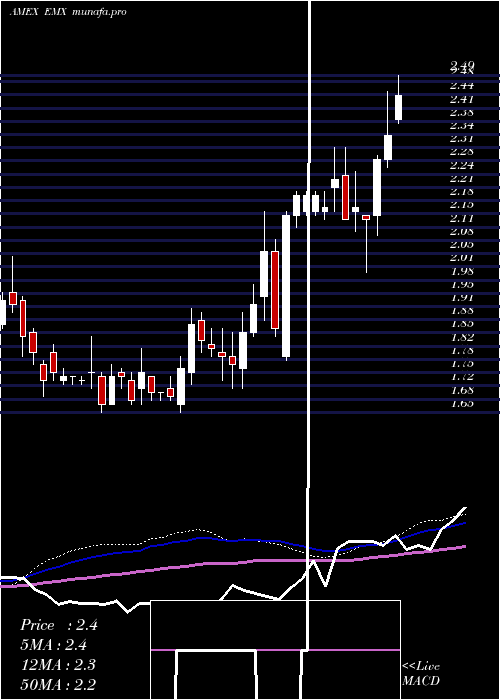Click the 1.88 price axis label
Viewport: 500px width, 700px height.
click(x=462, y=310)
